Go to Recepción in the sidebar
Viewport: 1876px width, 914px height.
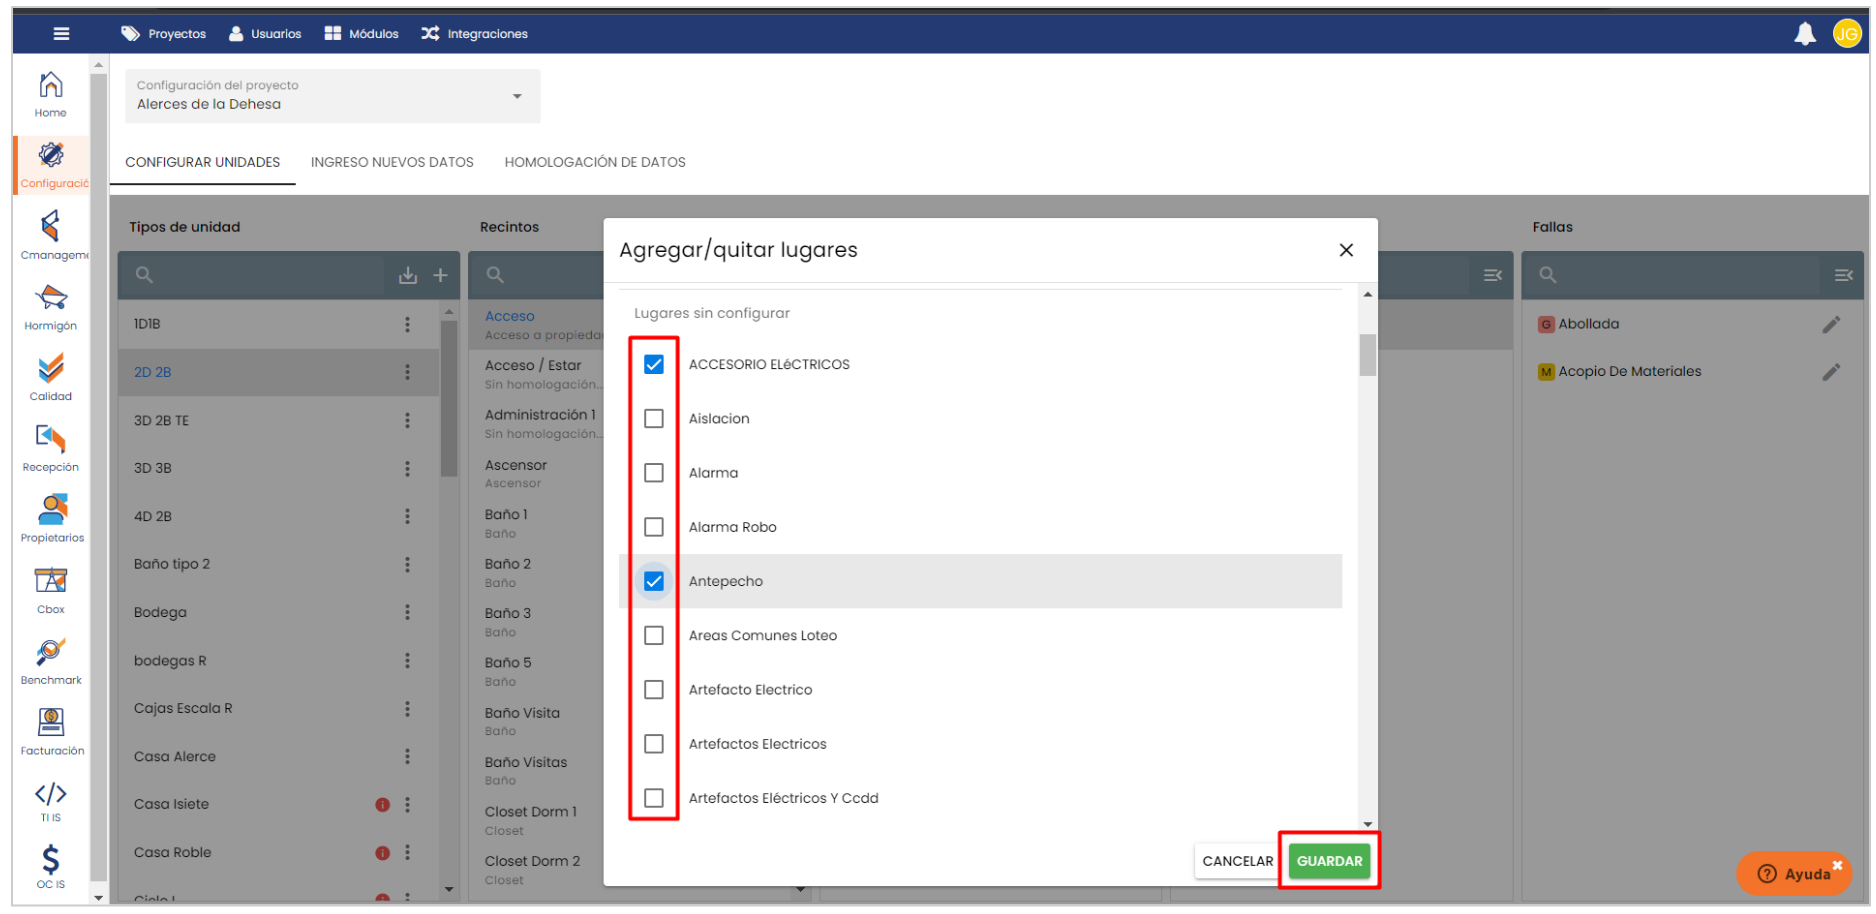(51, 446)
